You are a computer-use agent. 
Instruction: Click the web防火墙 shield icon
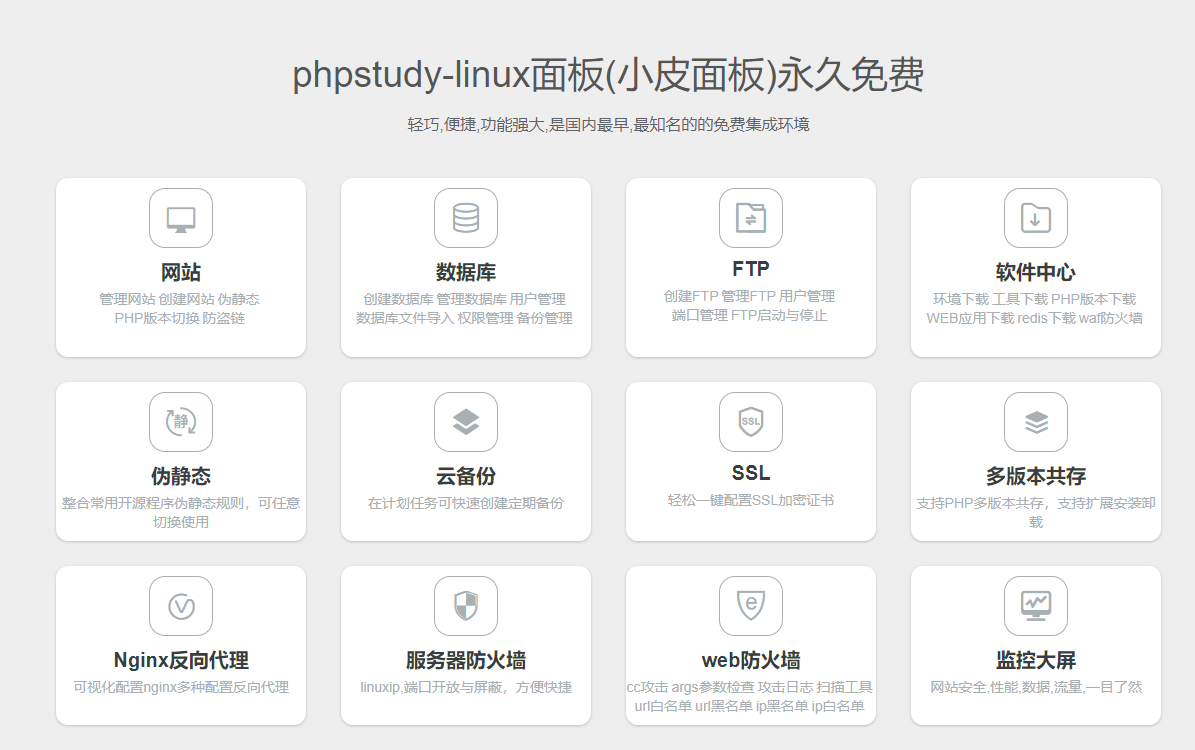[x=751, y=606]
